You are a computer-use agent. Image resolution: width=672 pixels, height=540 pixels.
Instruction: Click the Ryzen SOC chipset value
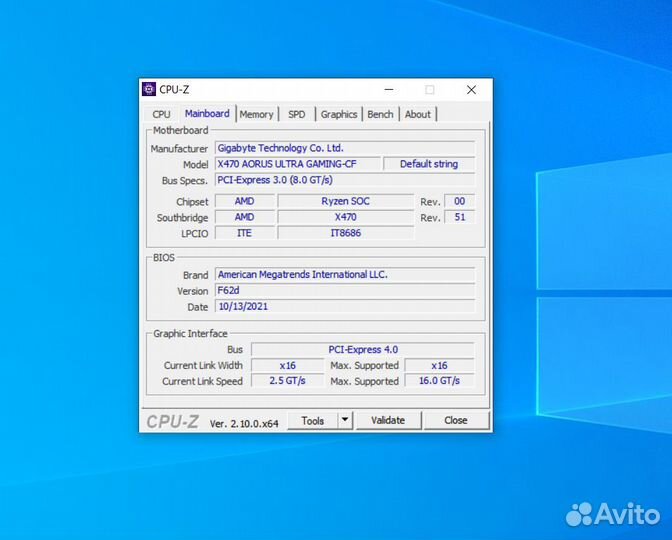345,201
